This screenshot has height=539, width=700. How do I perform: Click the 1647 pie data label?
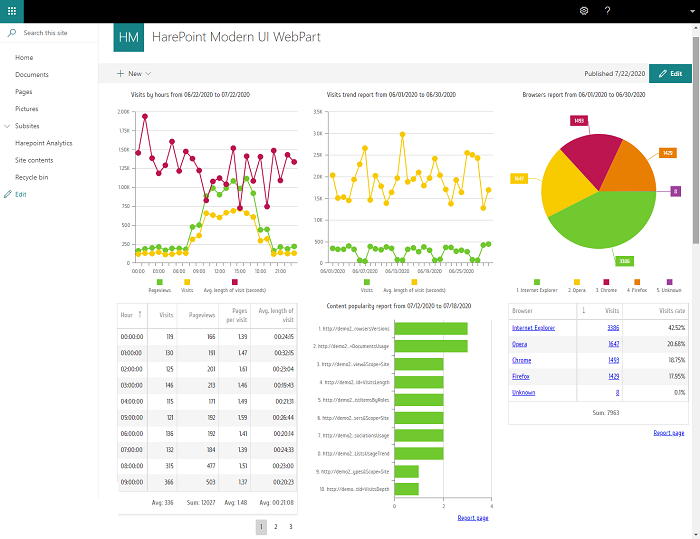point(519,179)
